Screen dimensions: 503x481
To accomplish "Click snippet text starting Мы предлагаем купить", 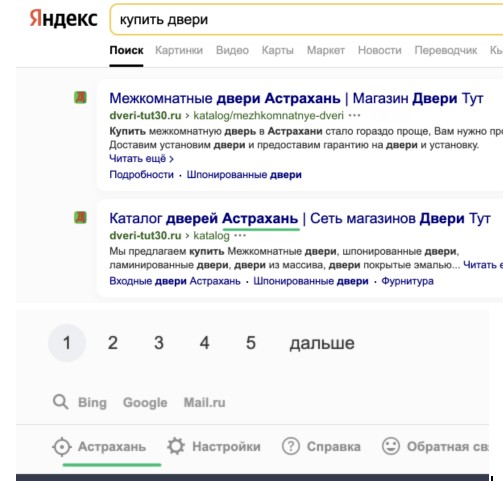I will click(x=285, y=258).
